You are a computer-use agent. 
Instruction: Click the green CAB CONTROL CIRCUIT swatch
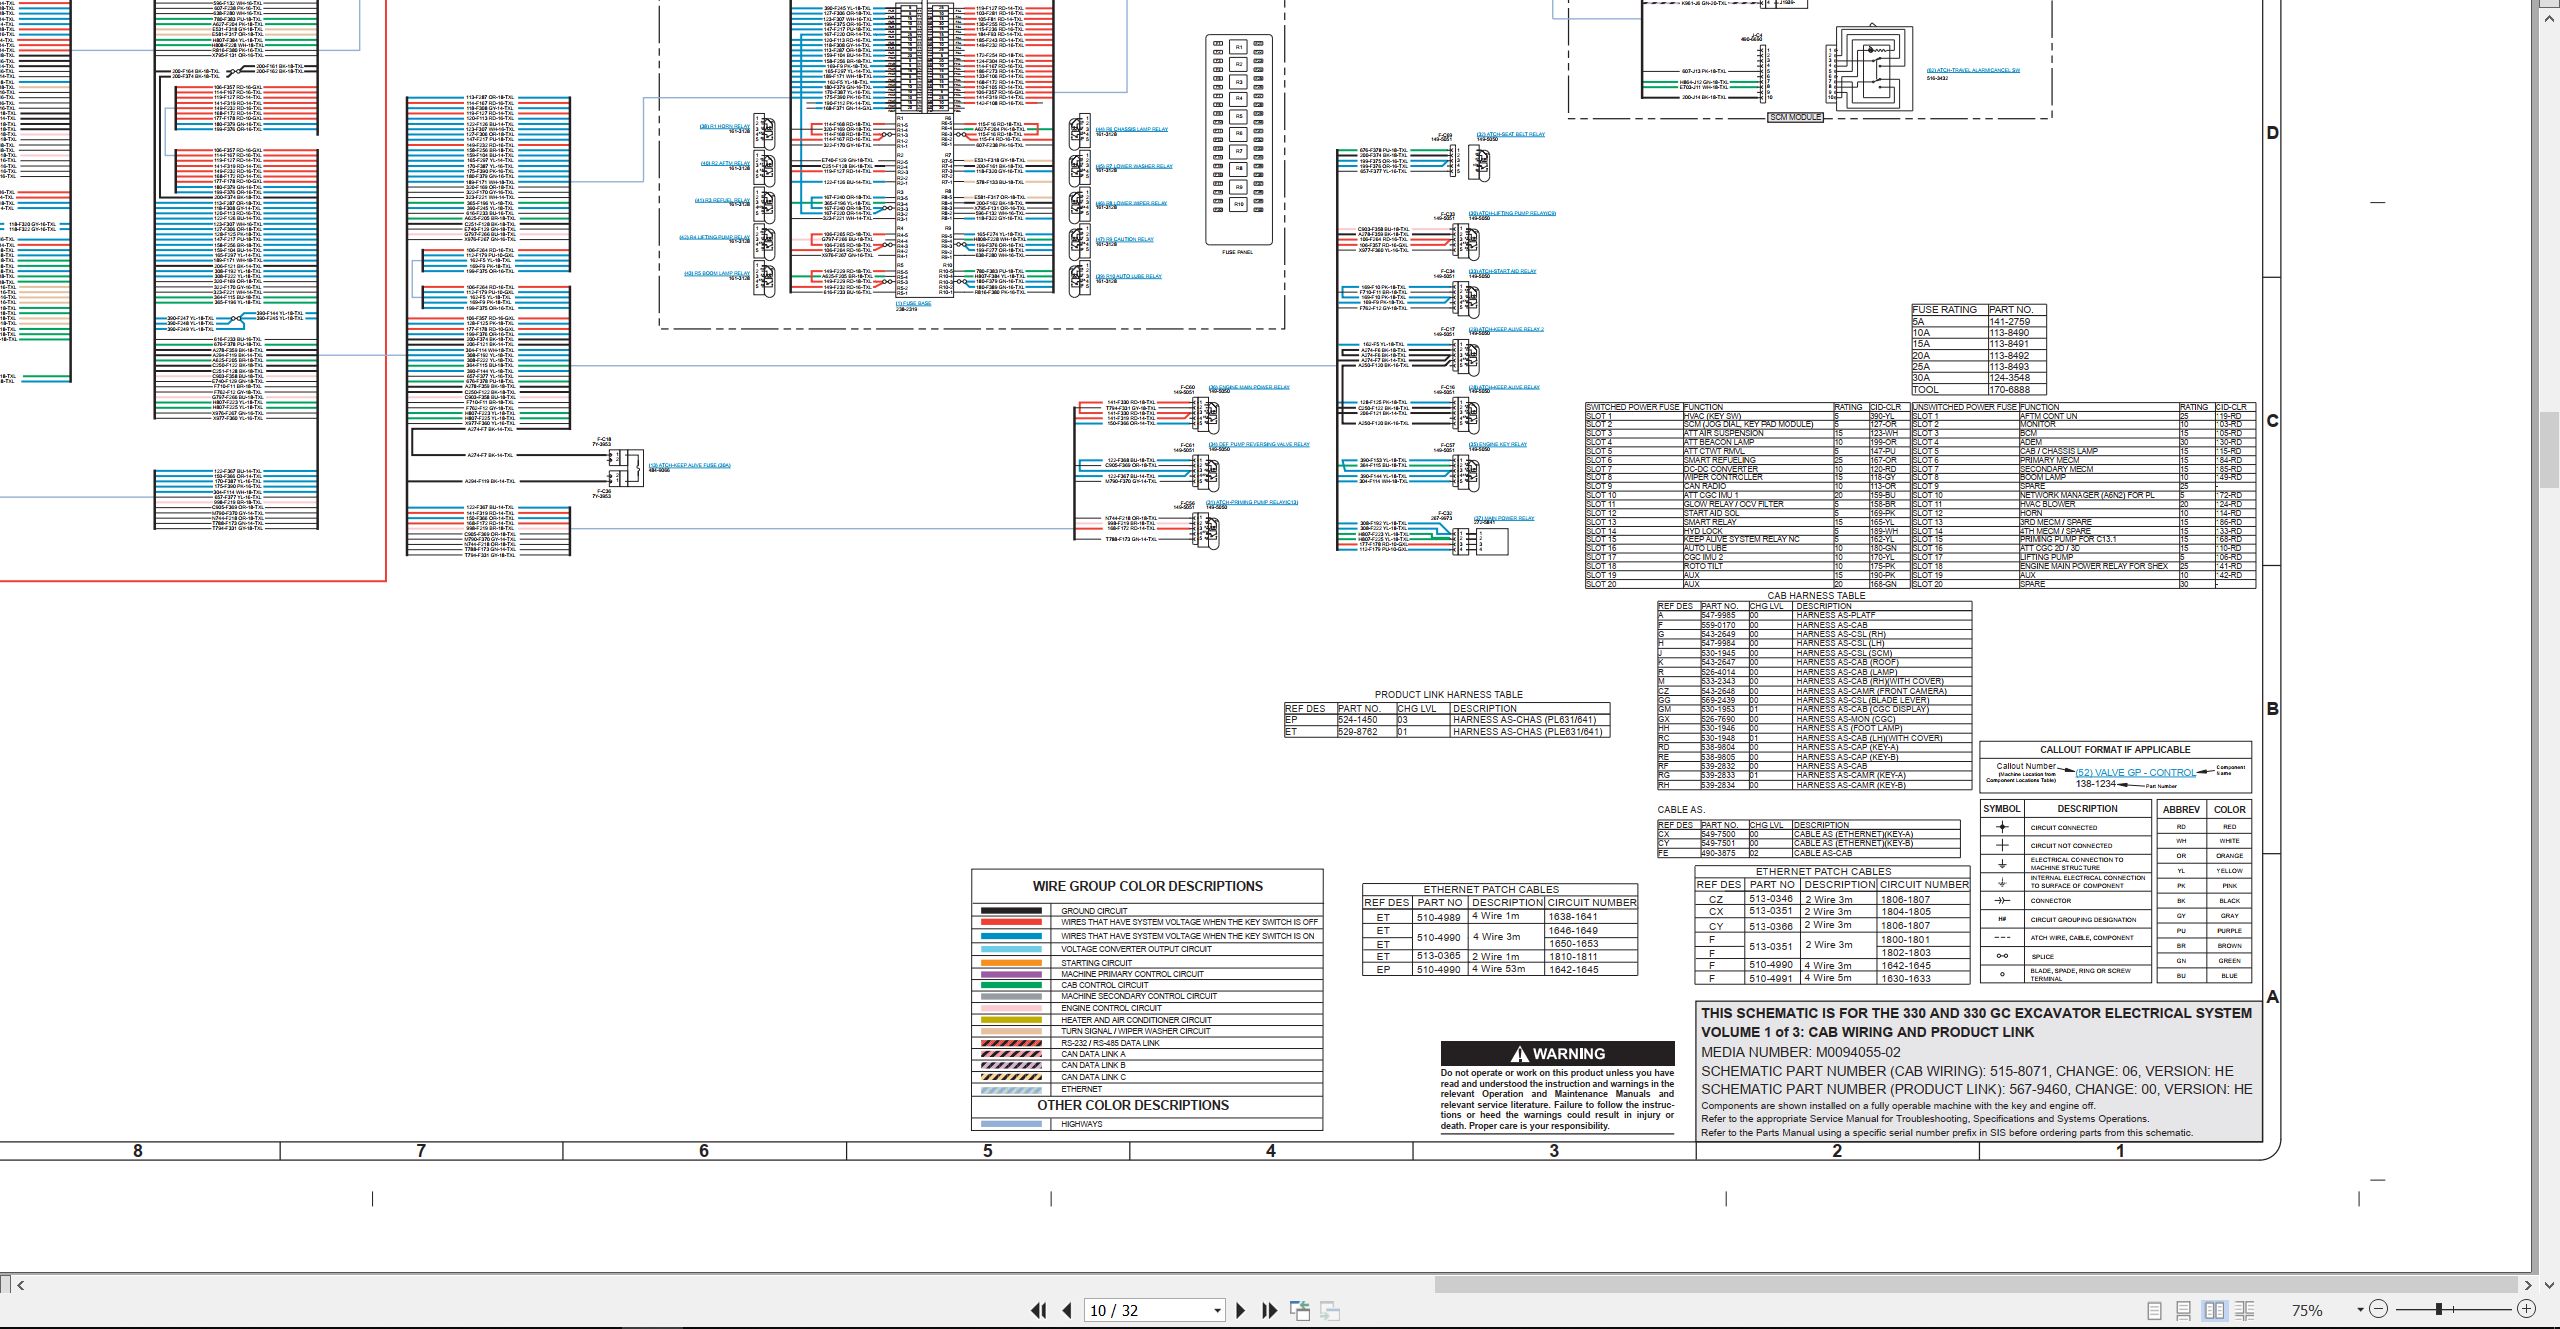click(1011, 985)
